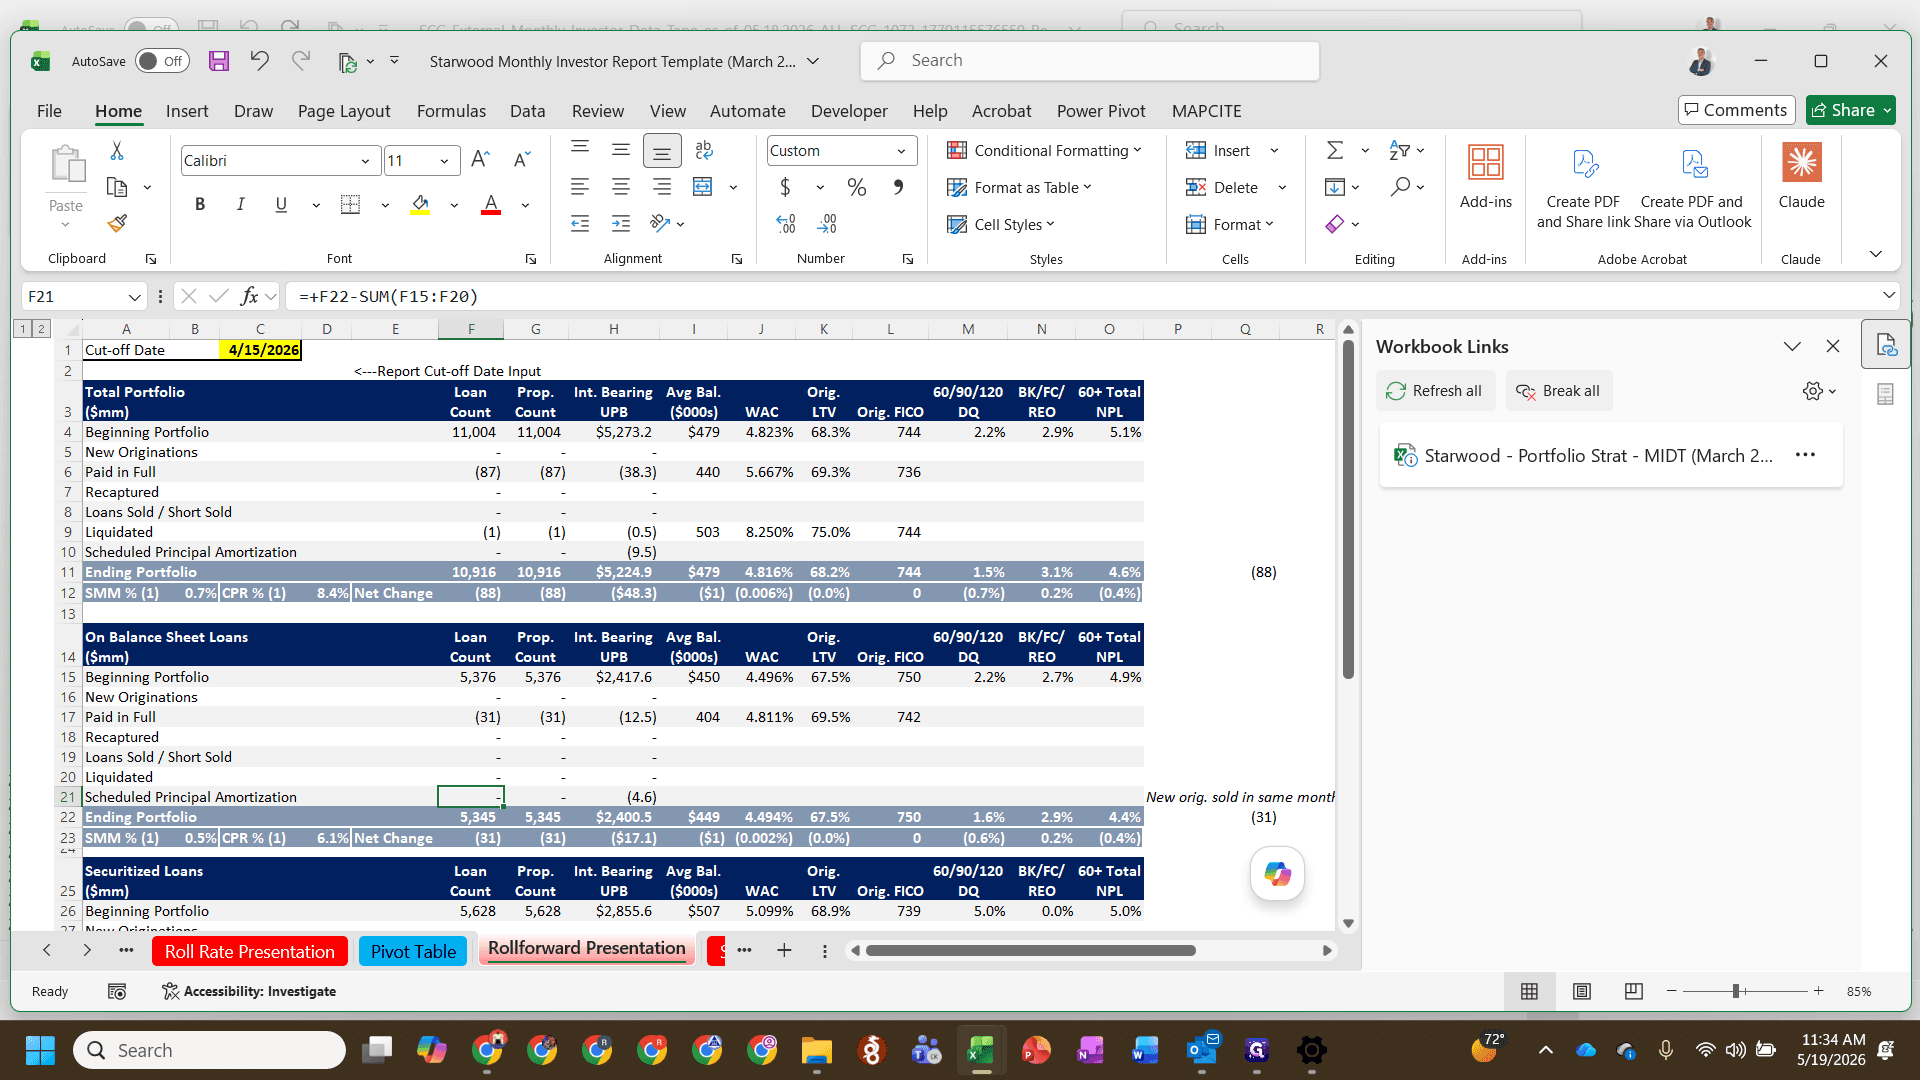Open the Number Format dropdown showing Custom

pos(901,151)
